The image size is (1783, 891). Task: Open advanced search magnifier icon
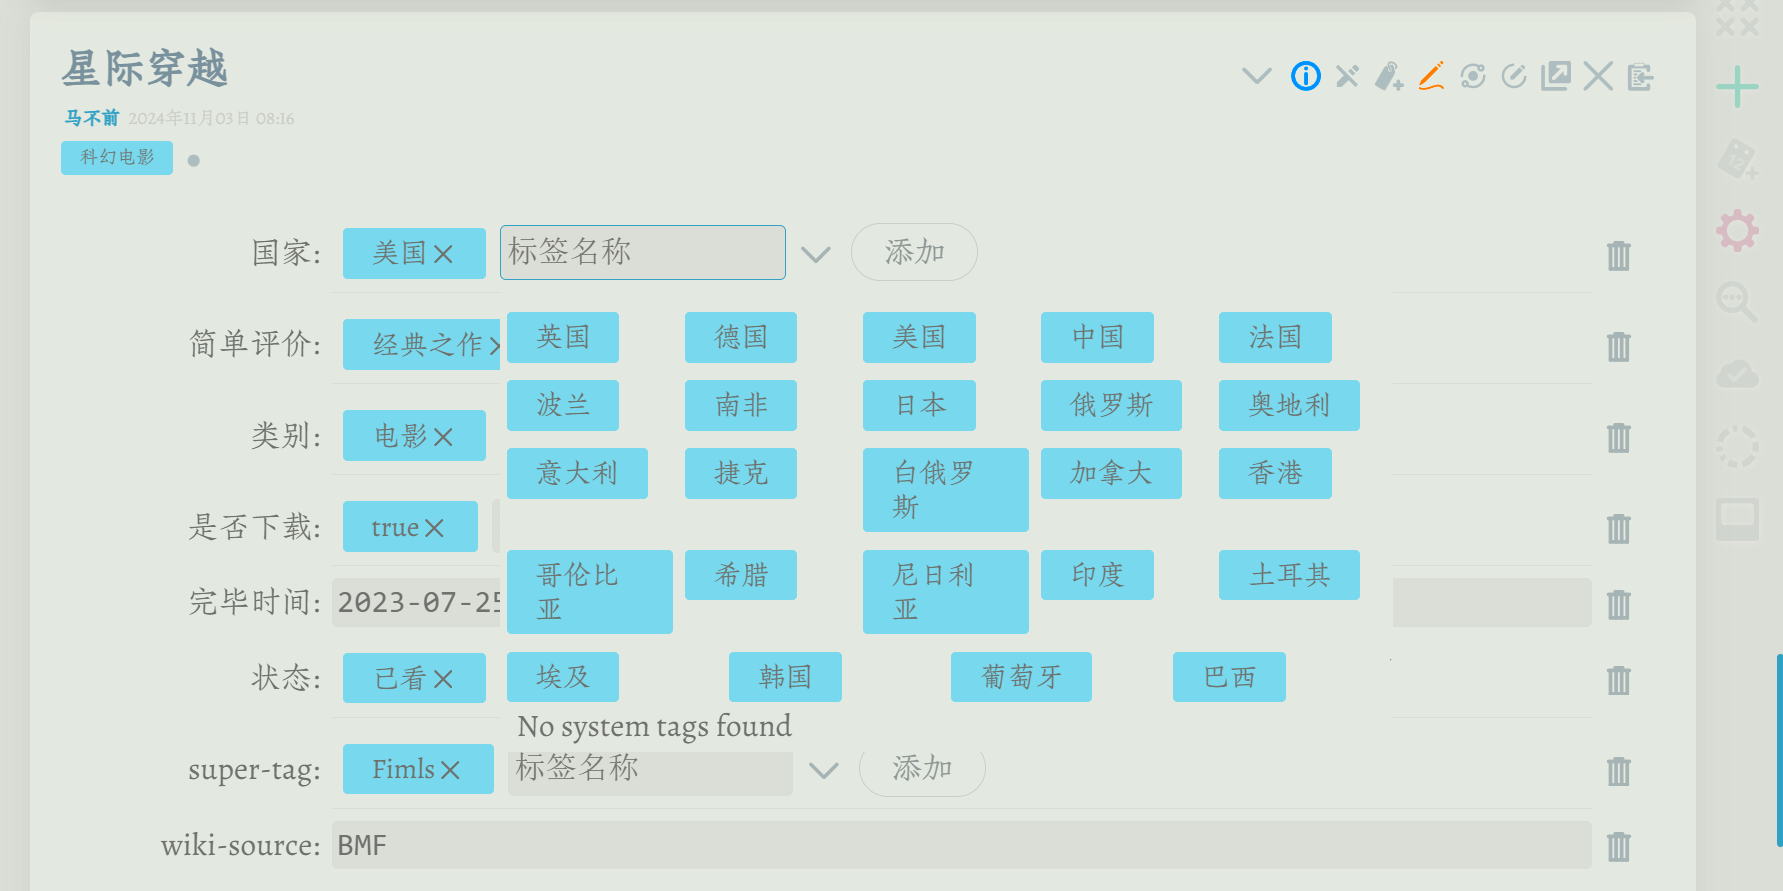point(1738,303)
